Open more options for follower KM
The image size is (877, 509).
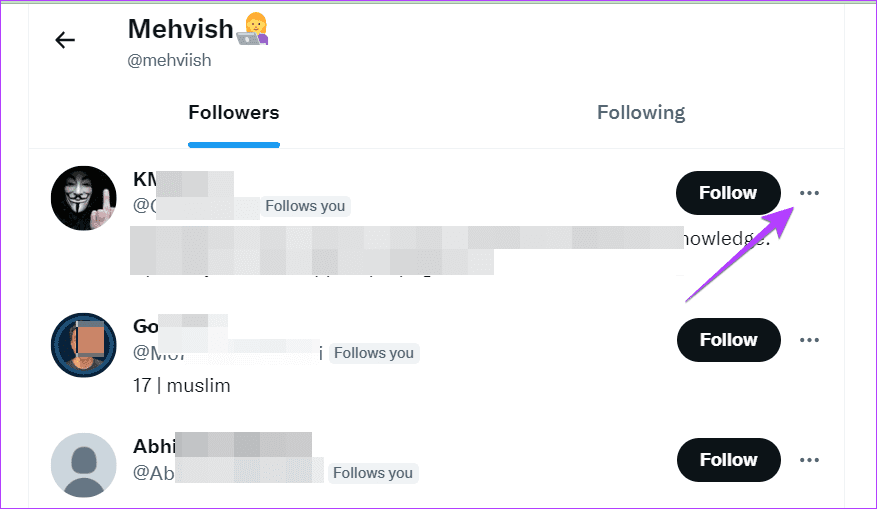click(809, 193)
